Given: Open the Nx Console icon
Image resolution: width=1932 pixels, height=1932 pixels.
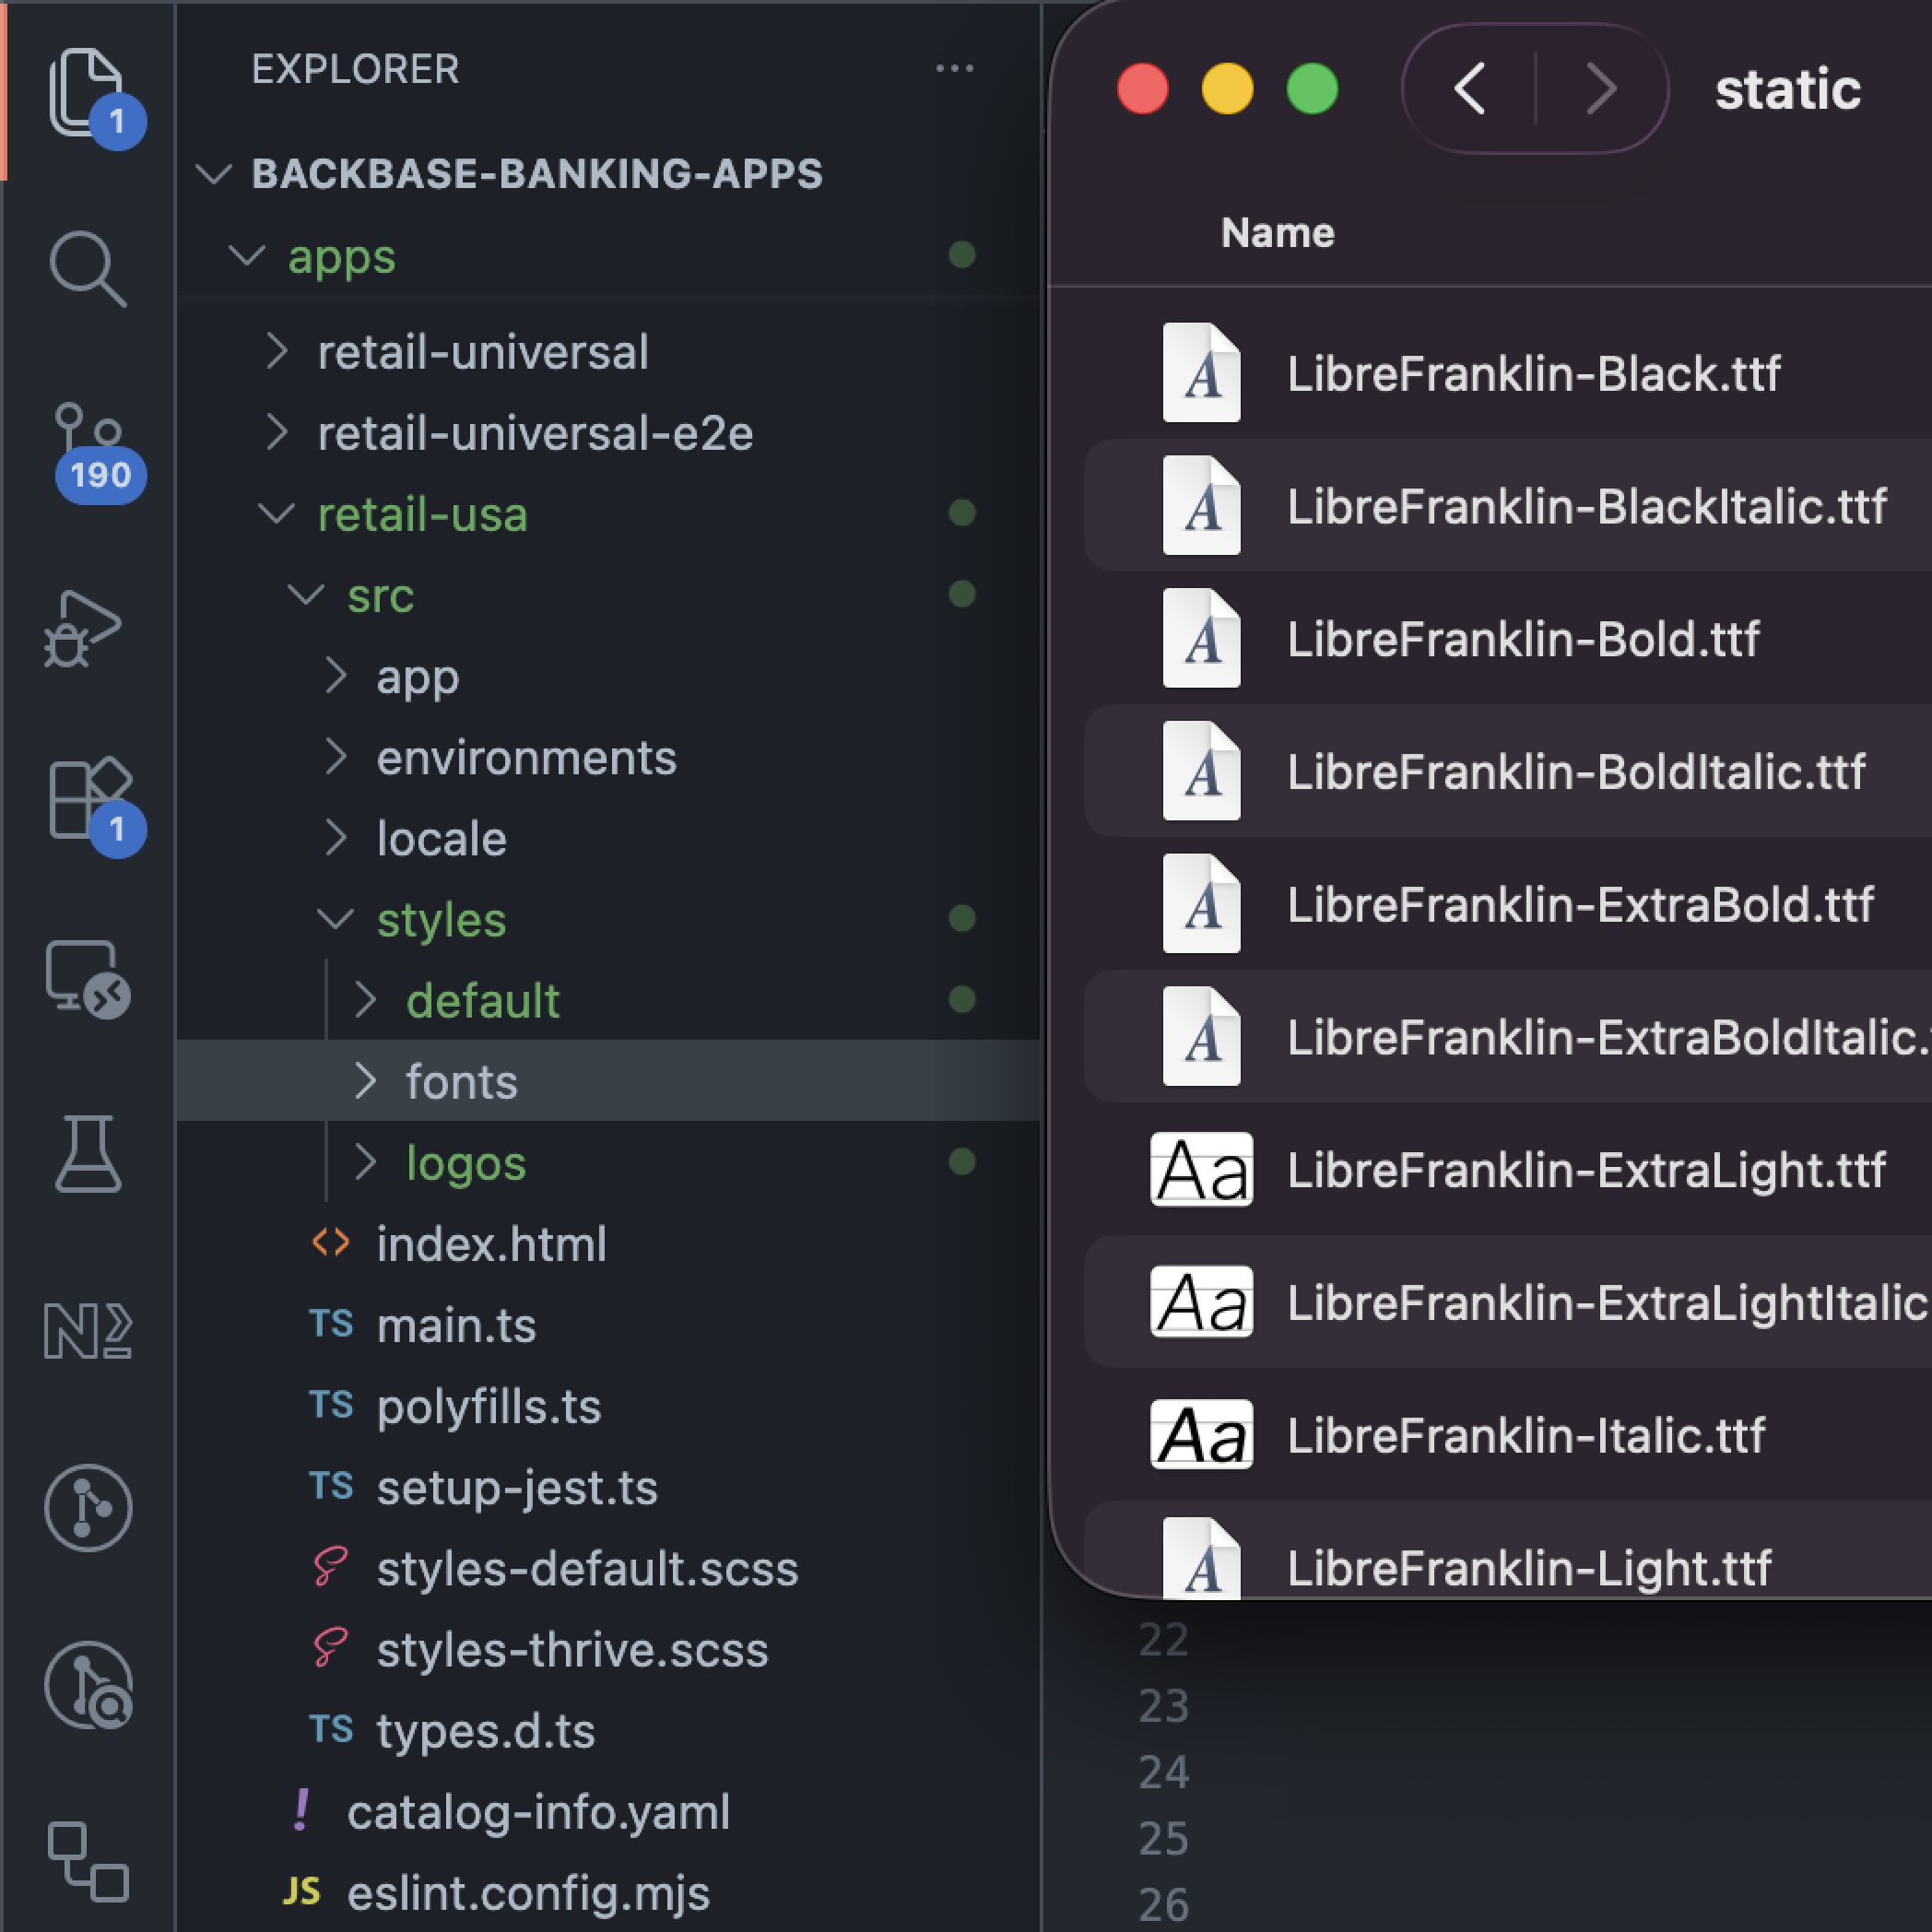Looking at the screenshot, I should point(88,1331).
